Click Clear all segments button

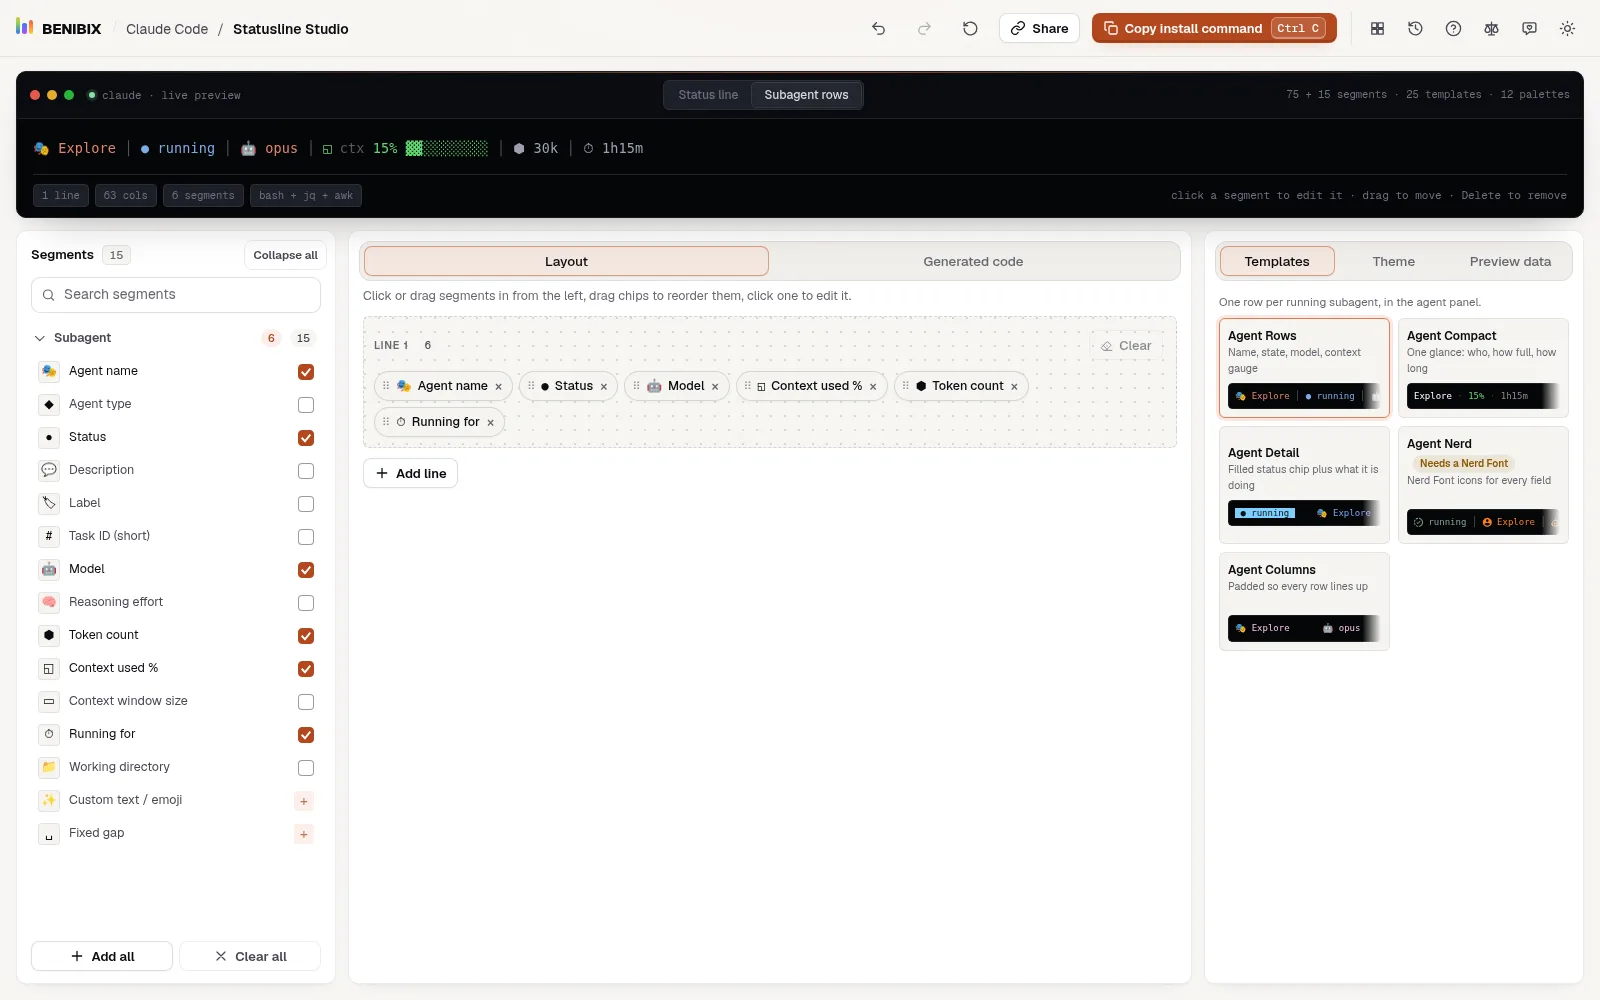pyautogui.click(x=250, y=957)
